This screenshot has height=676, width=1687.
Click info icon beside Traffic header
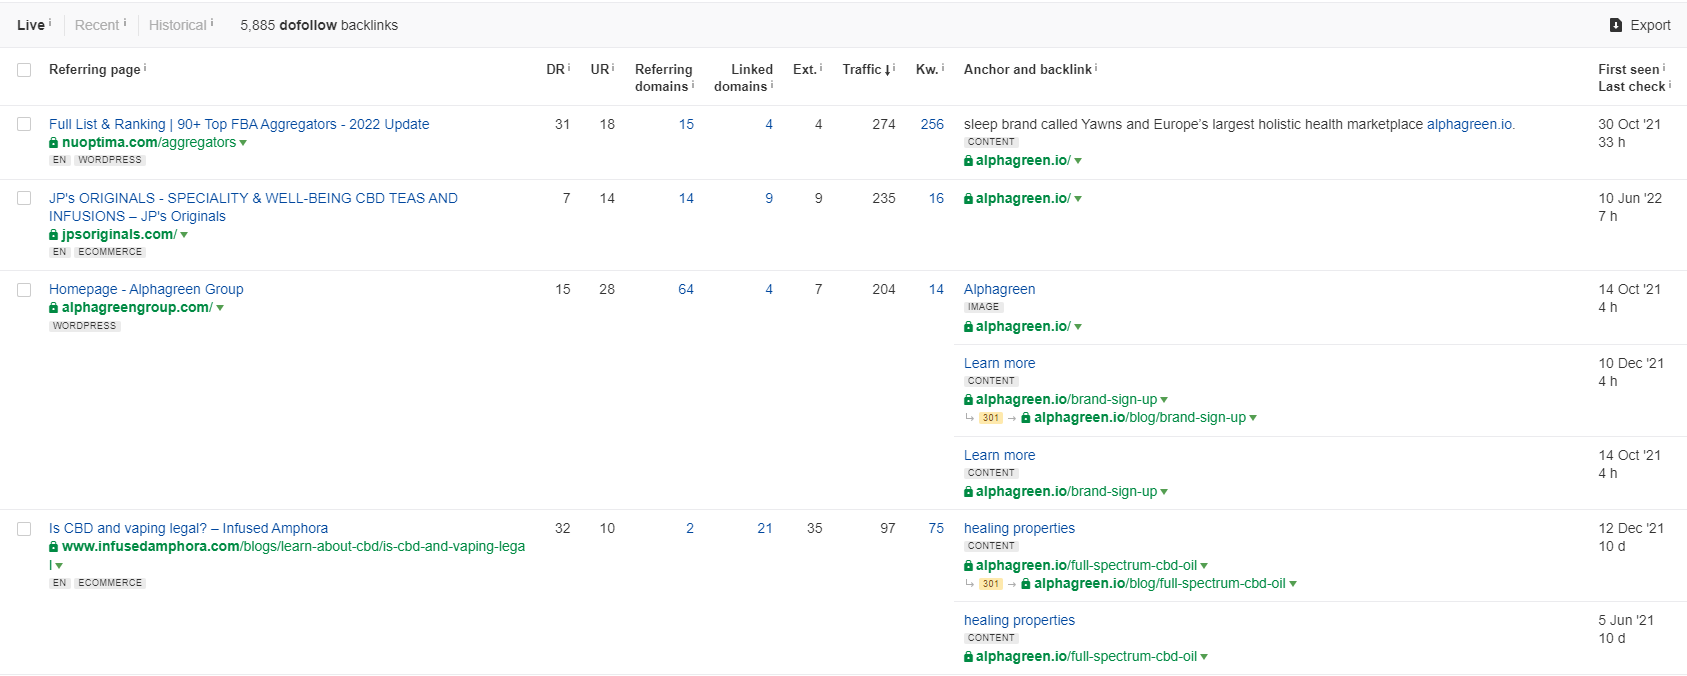894,67
